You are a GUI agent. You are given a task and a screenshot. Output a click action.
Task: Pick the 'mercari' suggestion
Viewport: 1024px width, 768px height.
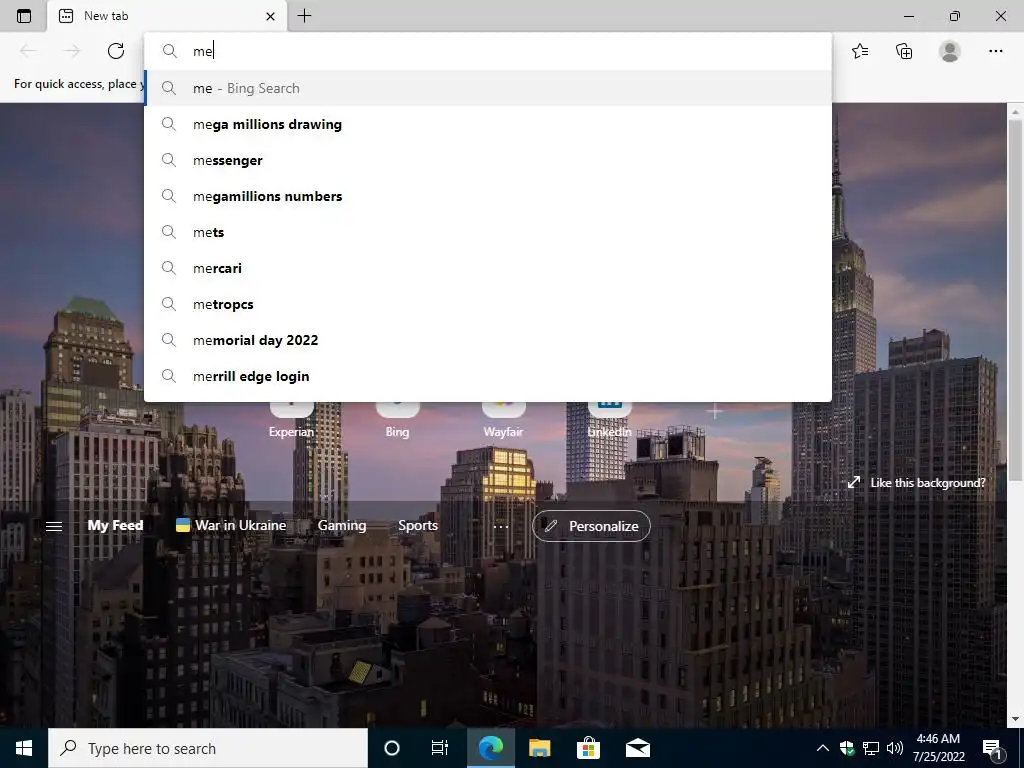point(488,268)
